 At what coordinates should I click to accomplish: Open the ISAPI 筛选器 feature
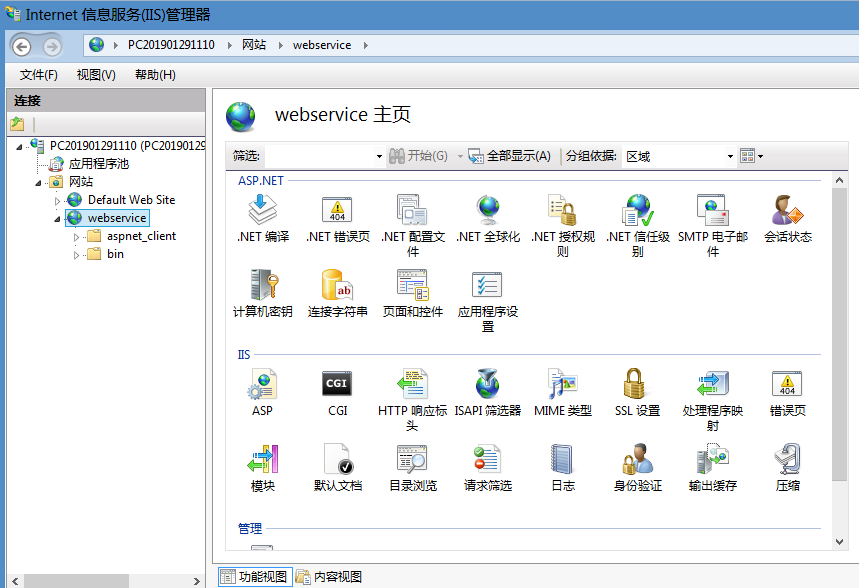(488, 393)
